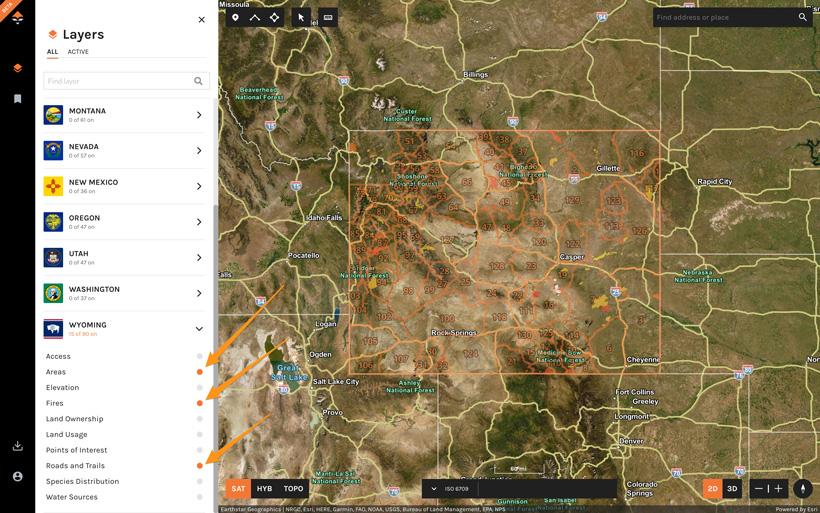820x513 pixels.
Task: Open the user account profile icon
Action: pyautogui.click(x=17, y=477)
